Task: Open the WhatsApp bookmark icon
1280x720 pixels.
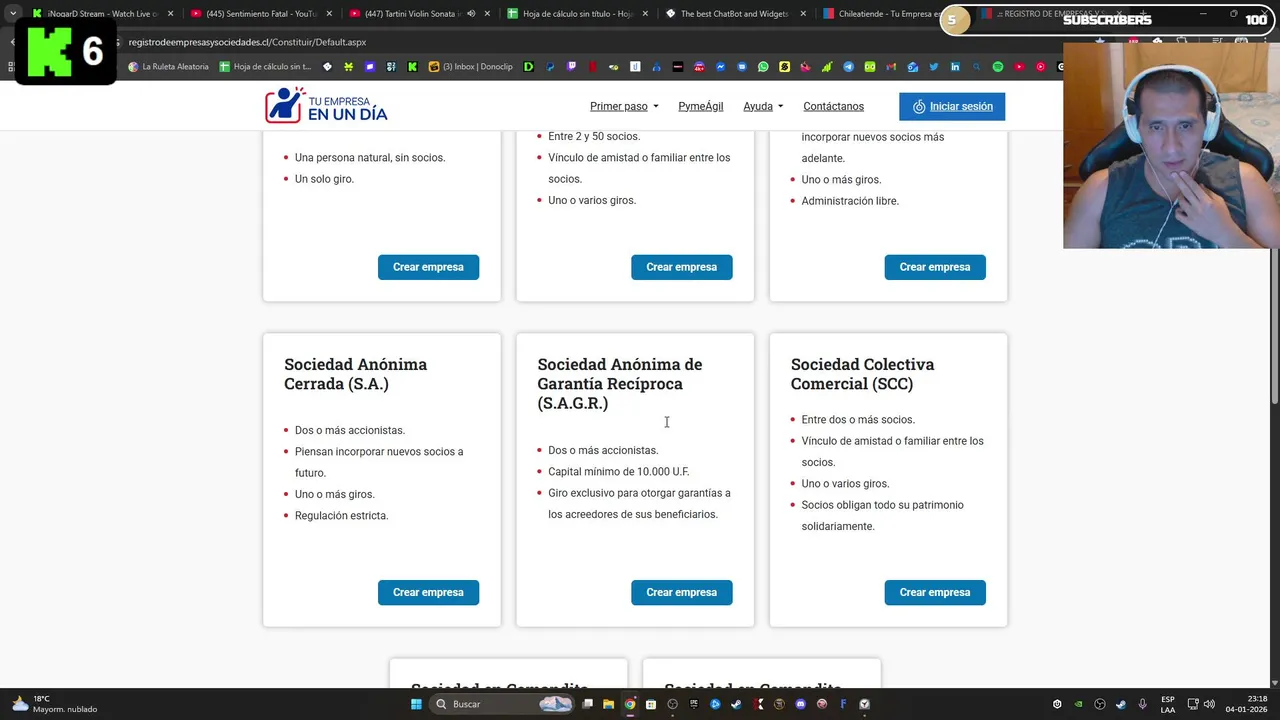Action: click(x=763, y=67)
